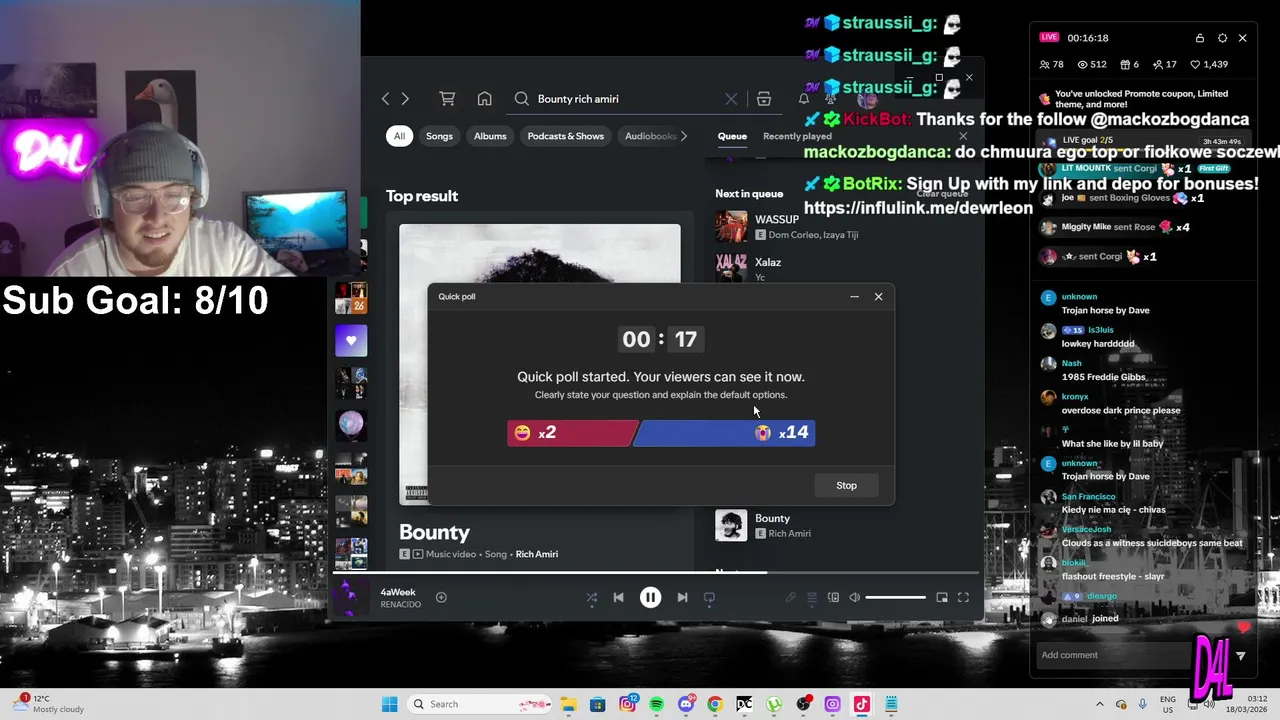Toggle repeat in Spotify player
The width and height of the screenshot is (1280, 720).
709,597
